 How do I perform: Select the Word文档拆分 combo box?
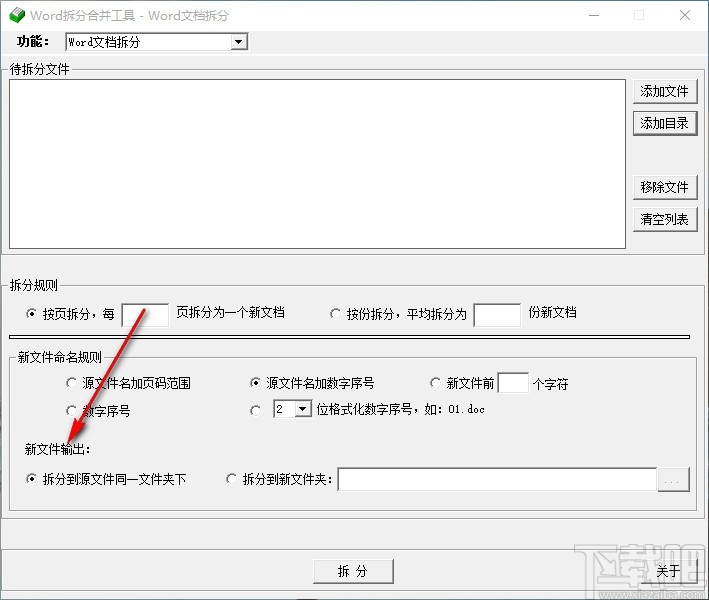(x=156, y=42)
